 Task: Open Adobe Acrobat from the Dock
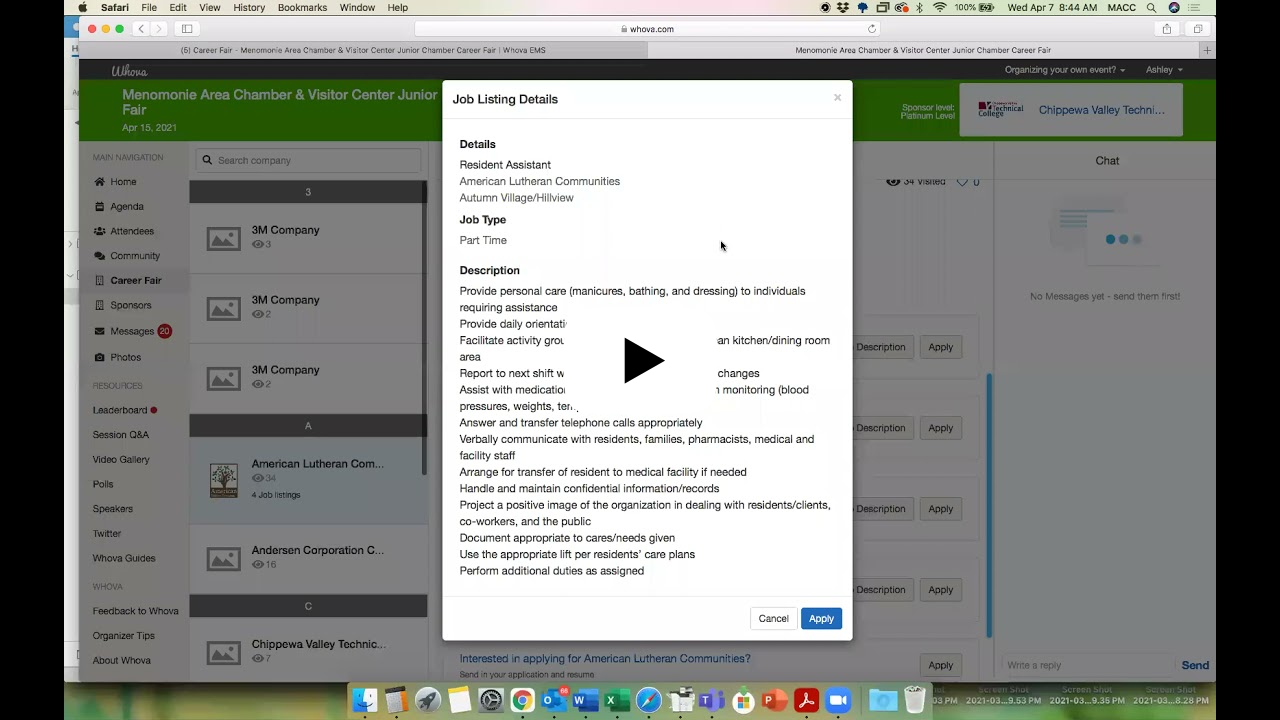[807, 700]
